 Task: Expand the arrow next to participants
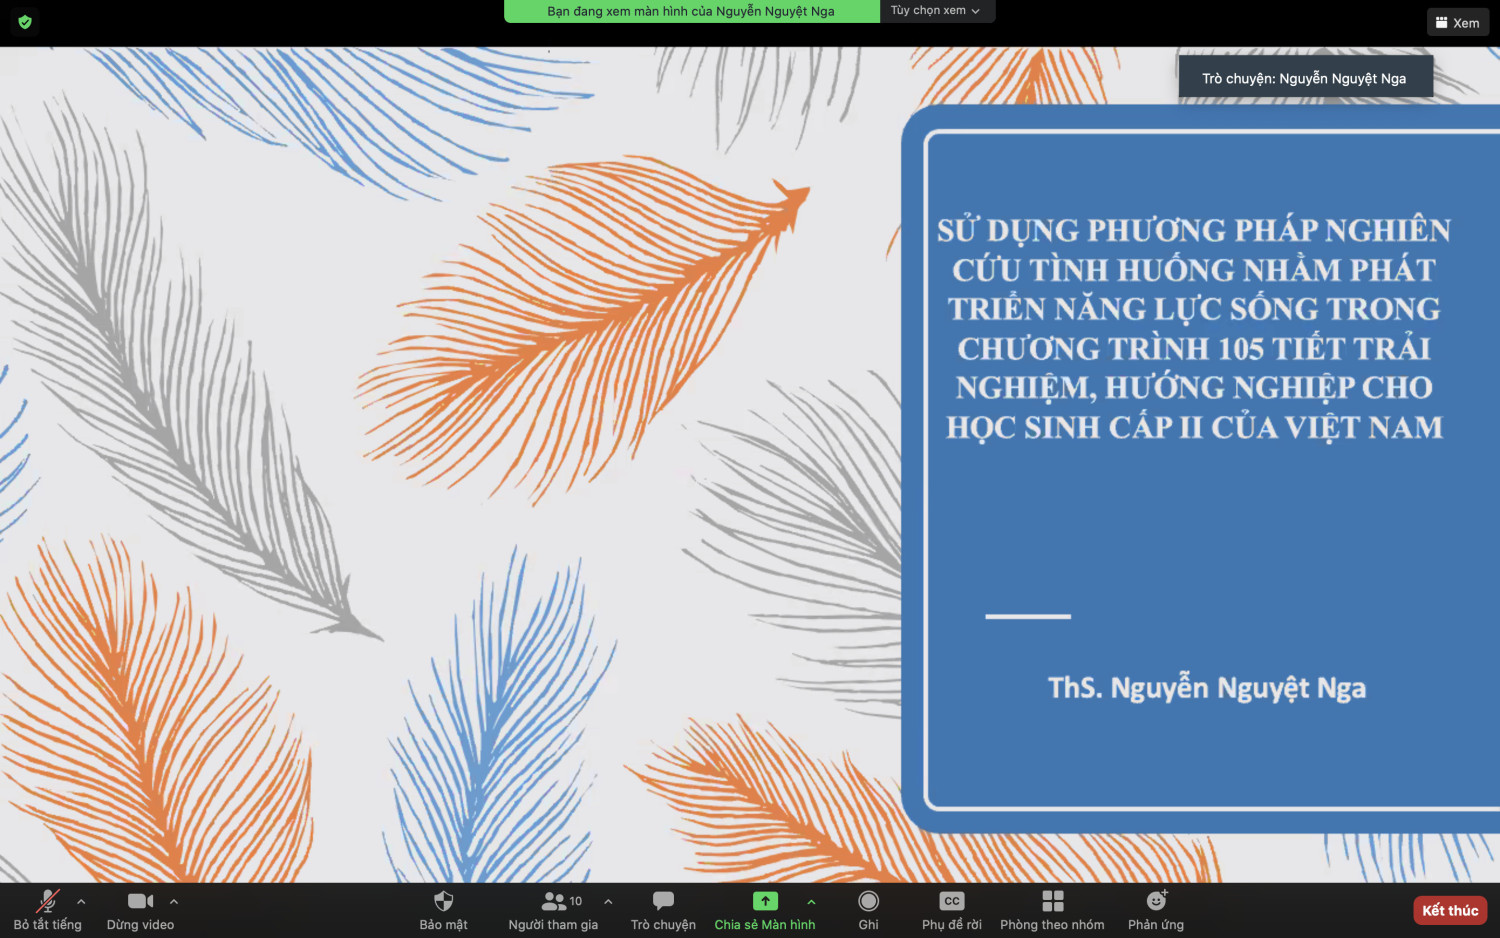click(608, 901)
